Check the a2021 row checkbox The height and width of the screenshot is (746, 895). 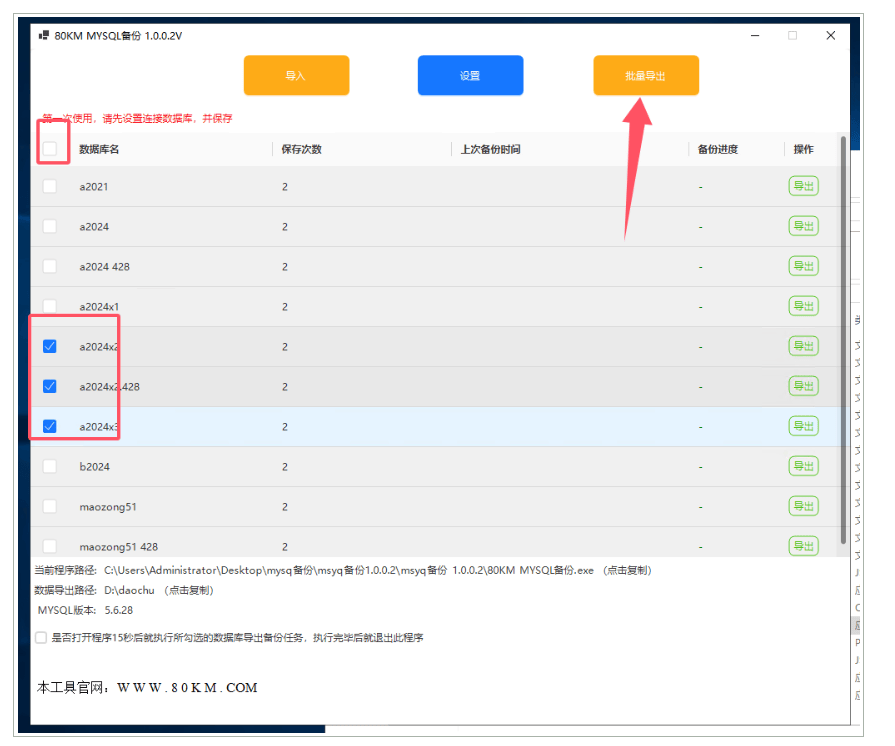pos(50,187)
